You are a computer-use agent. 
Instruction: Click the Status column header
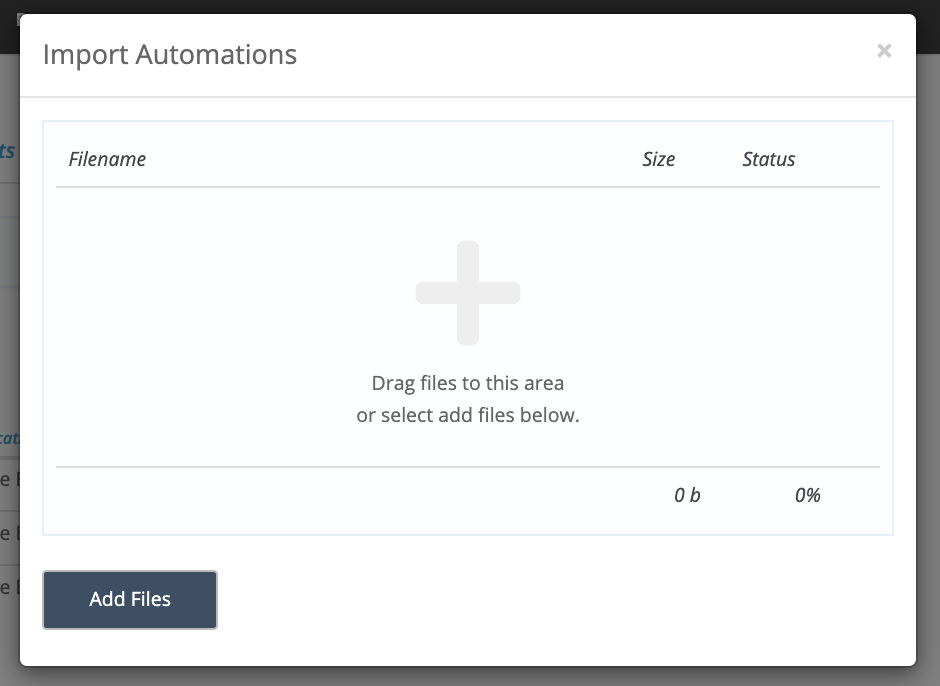pos(769,159)
